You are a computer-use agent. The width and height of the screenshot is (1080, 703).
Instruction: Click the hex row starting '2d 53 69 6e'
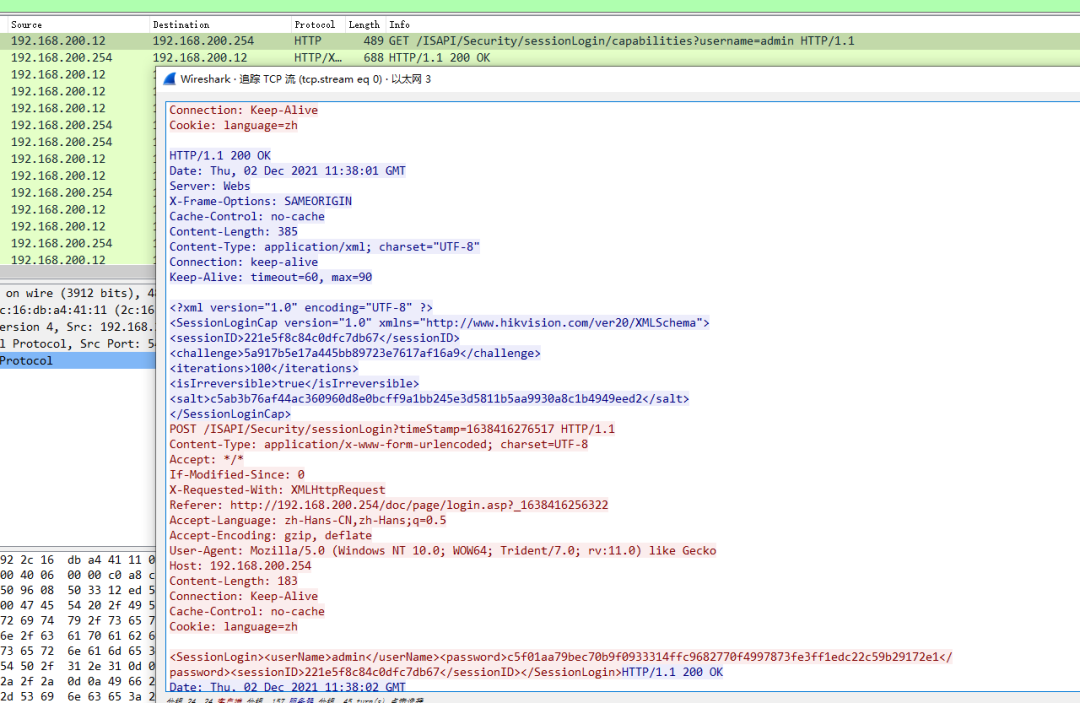tap(78, 695)
